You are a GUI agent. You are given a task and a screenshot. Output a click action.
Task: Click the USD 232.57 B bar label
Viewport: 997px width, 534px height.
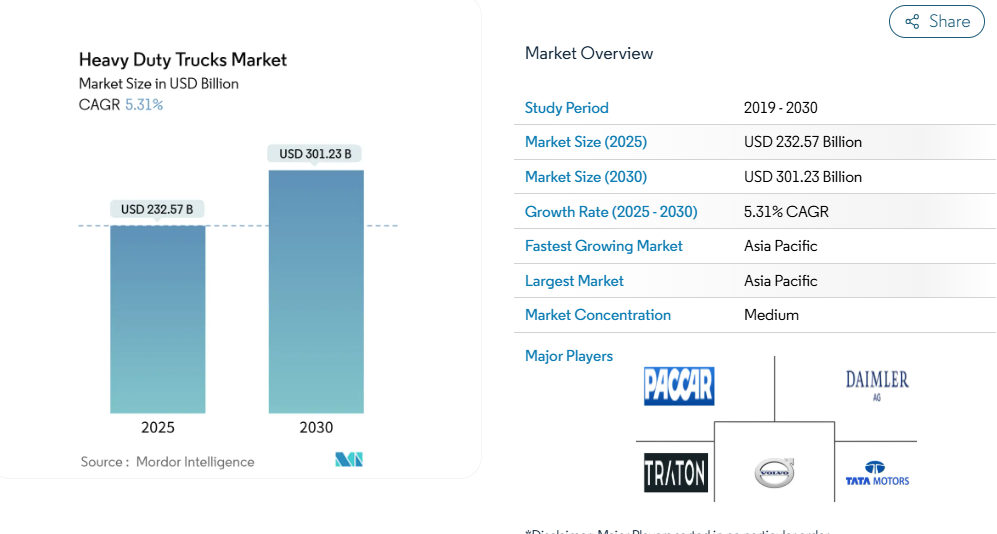tap(157, 209)
